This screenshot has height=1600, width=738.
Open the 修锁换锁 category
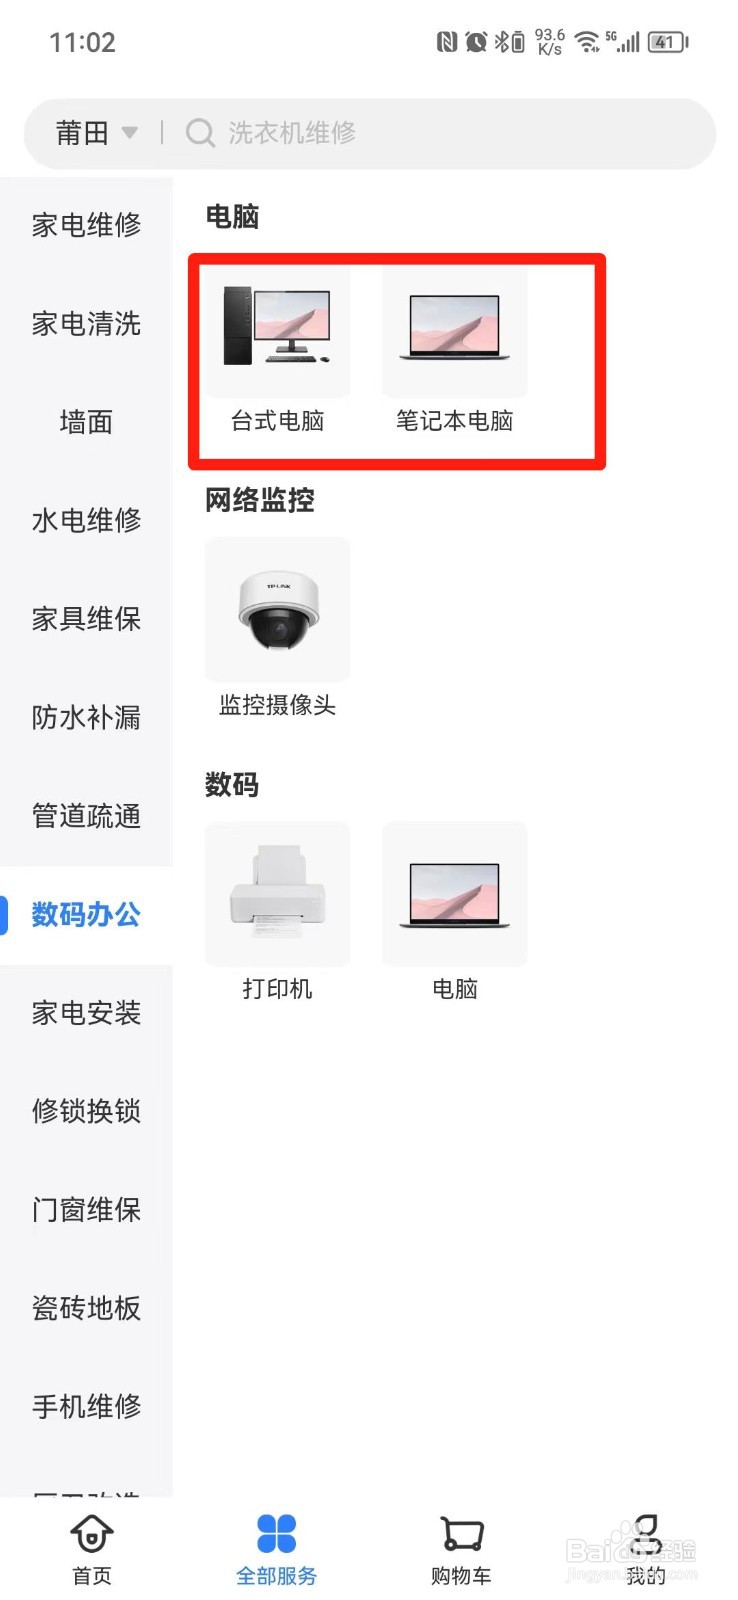tap(86, 1111)
